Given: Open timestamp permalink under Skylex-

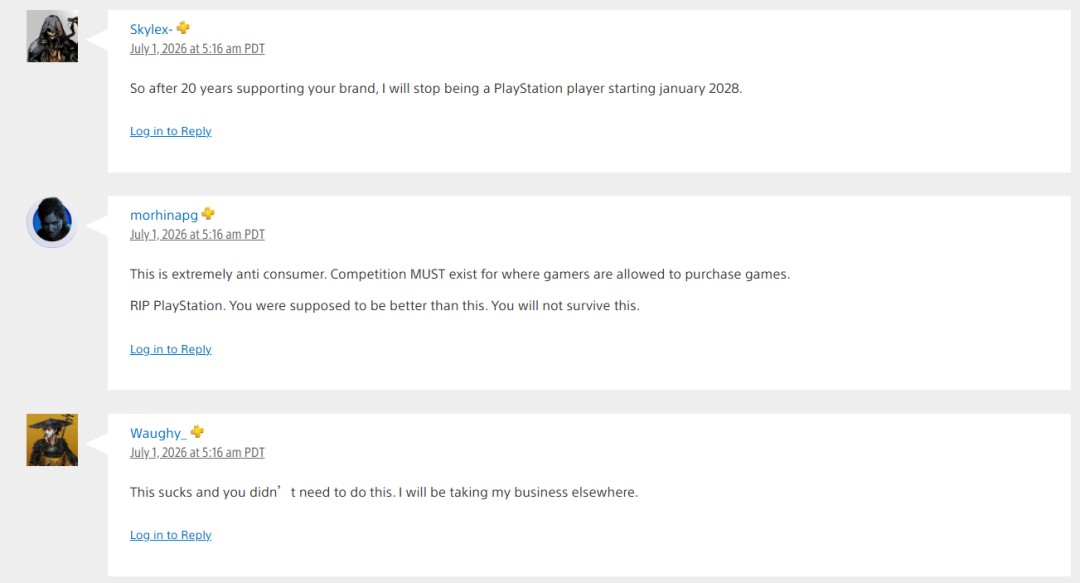Looking at the screenshot, I should (197, 49).
